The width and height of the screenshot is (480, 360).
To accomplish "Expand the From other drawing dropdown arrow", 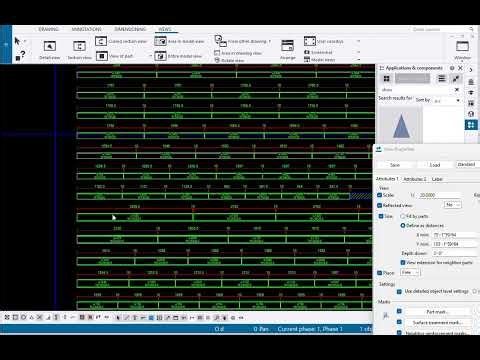I will click(269, 41).
